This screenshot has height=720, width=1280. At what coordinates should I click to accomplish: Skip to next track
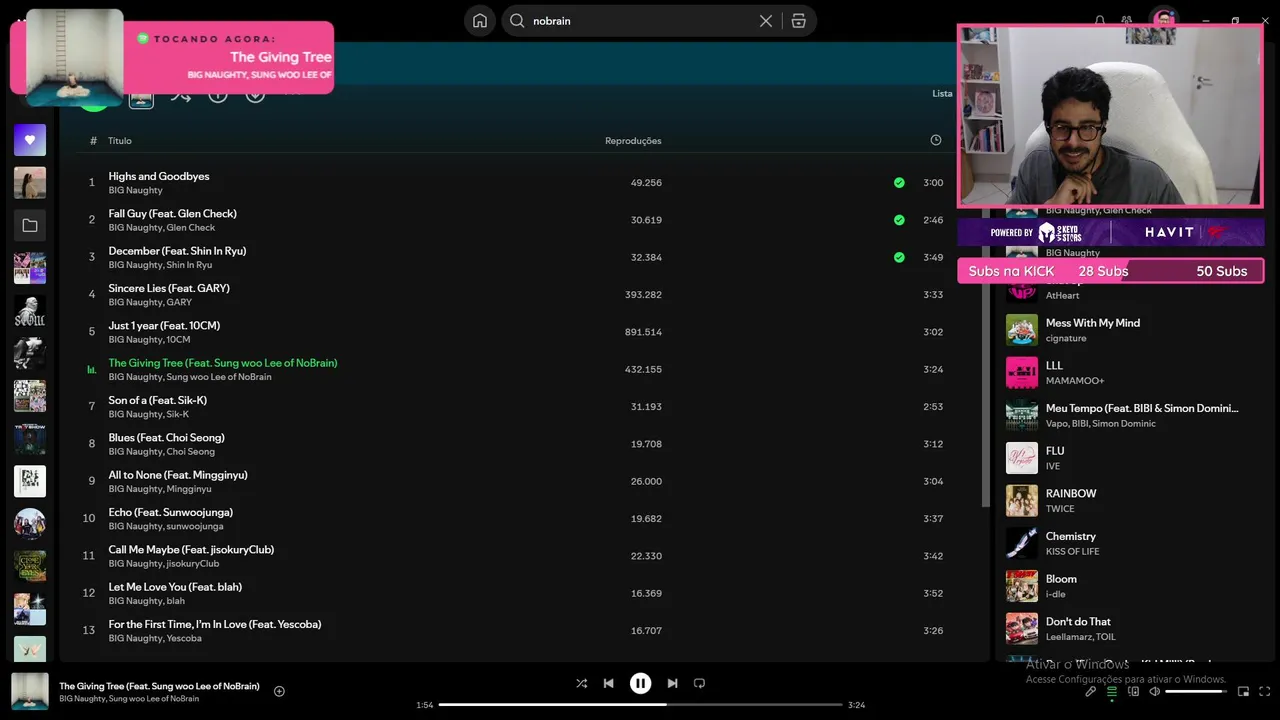[672, 684]
